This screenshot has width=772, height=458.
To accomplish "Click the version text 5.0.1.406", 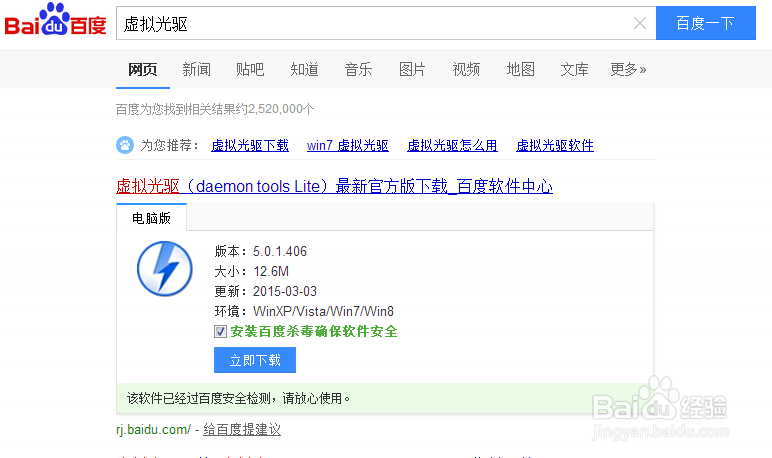I will pos(280,252).
